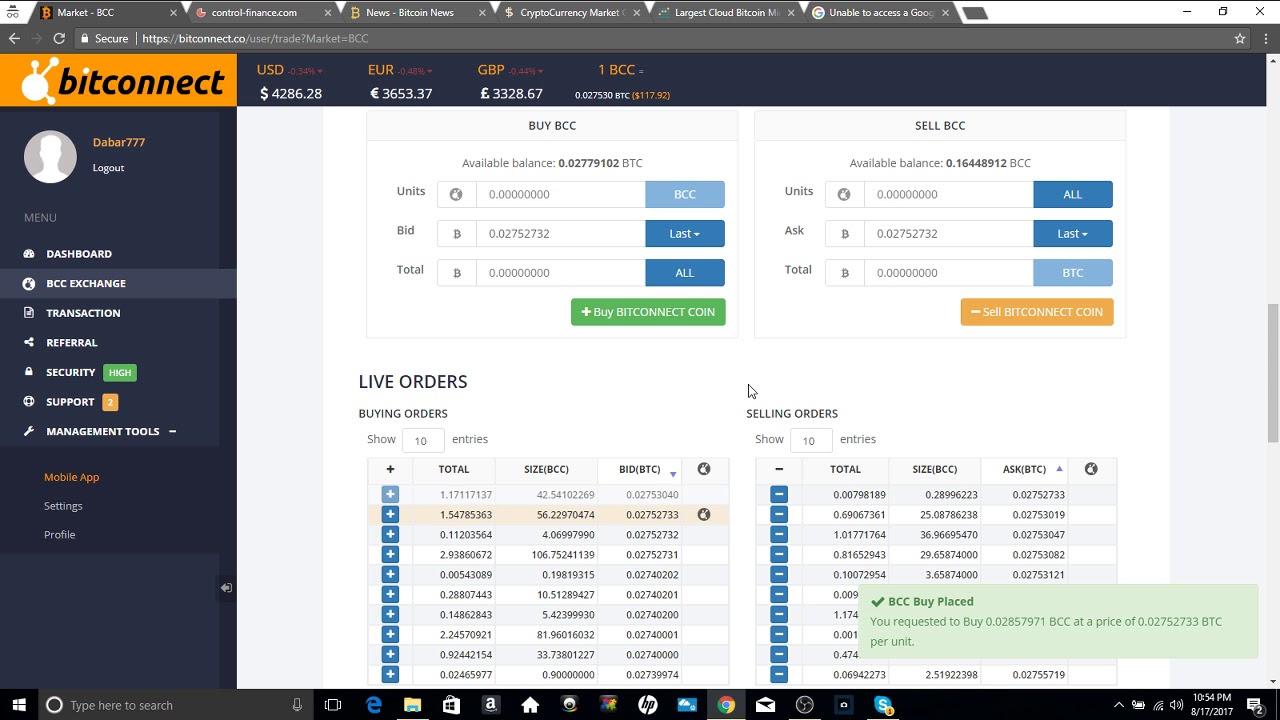Click the Sell BITCONNECT COIN button

(x=1036, y=312)
